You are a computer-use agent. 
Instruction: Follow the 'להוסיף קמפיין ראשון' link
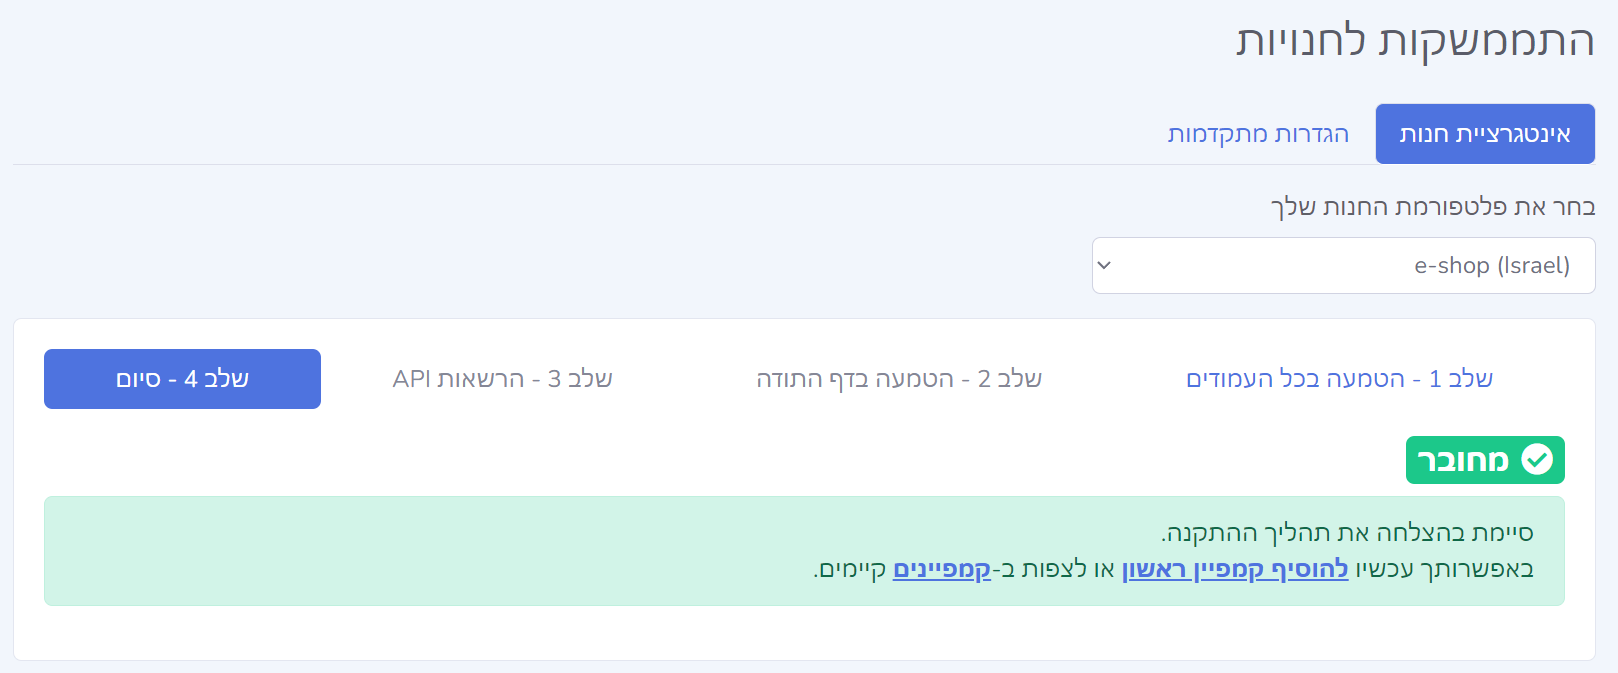pyautogui.click(x=1234, y=569)
